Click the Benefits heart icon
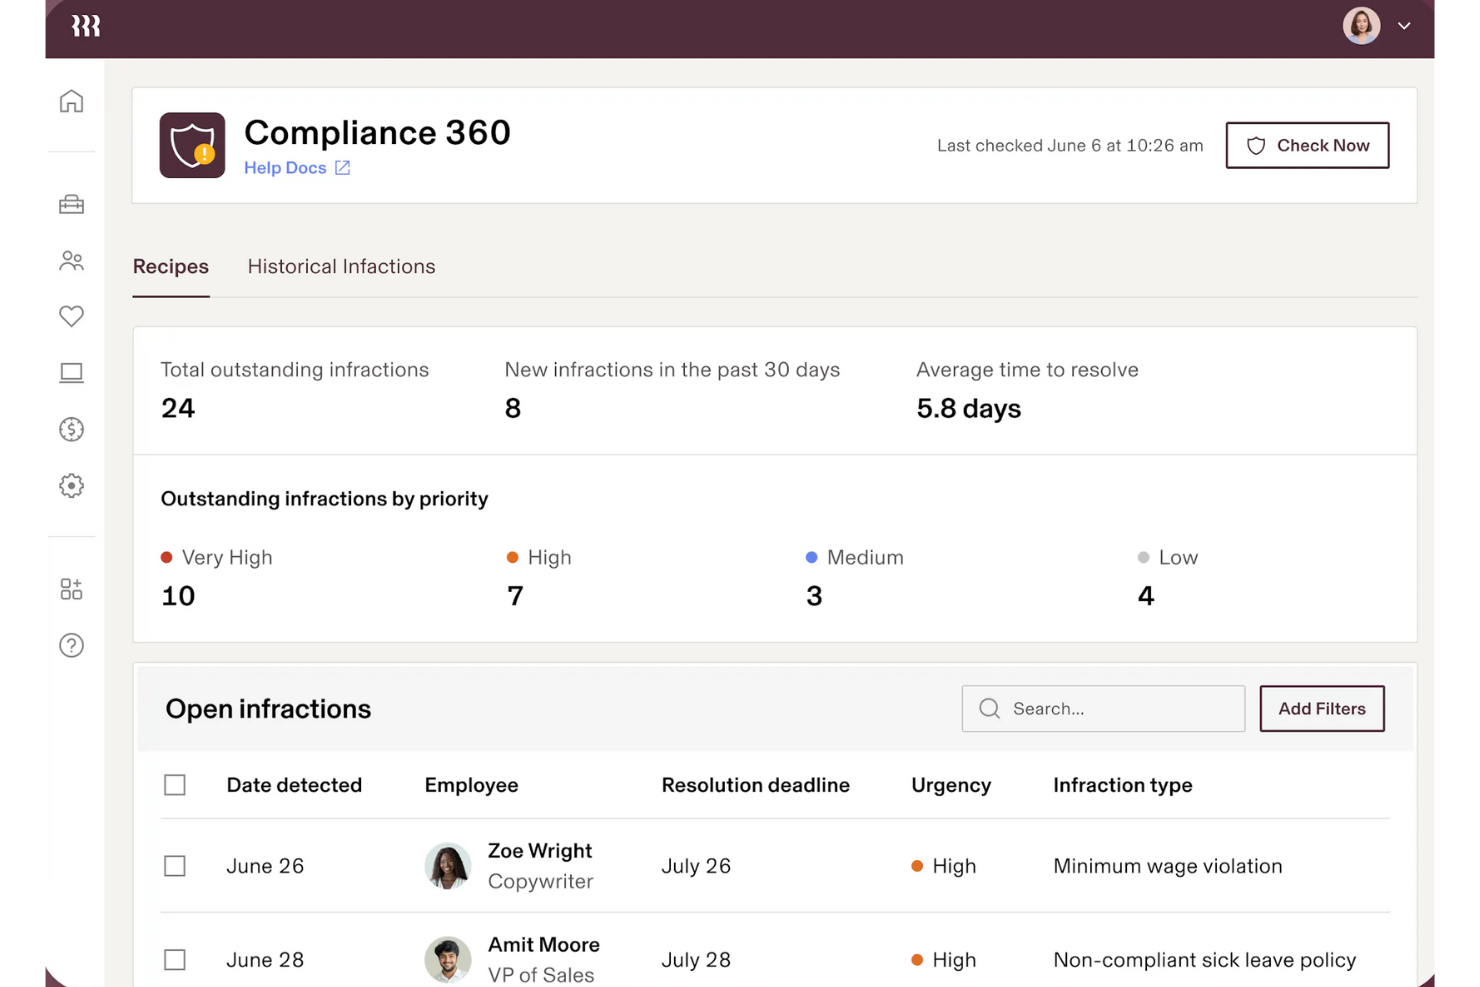This screenshot has height=987, width=1480. click(x=71, y=316)
